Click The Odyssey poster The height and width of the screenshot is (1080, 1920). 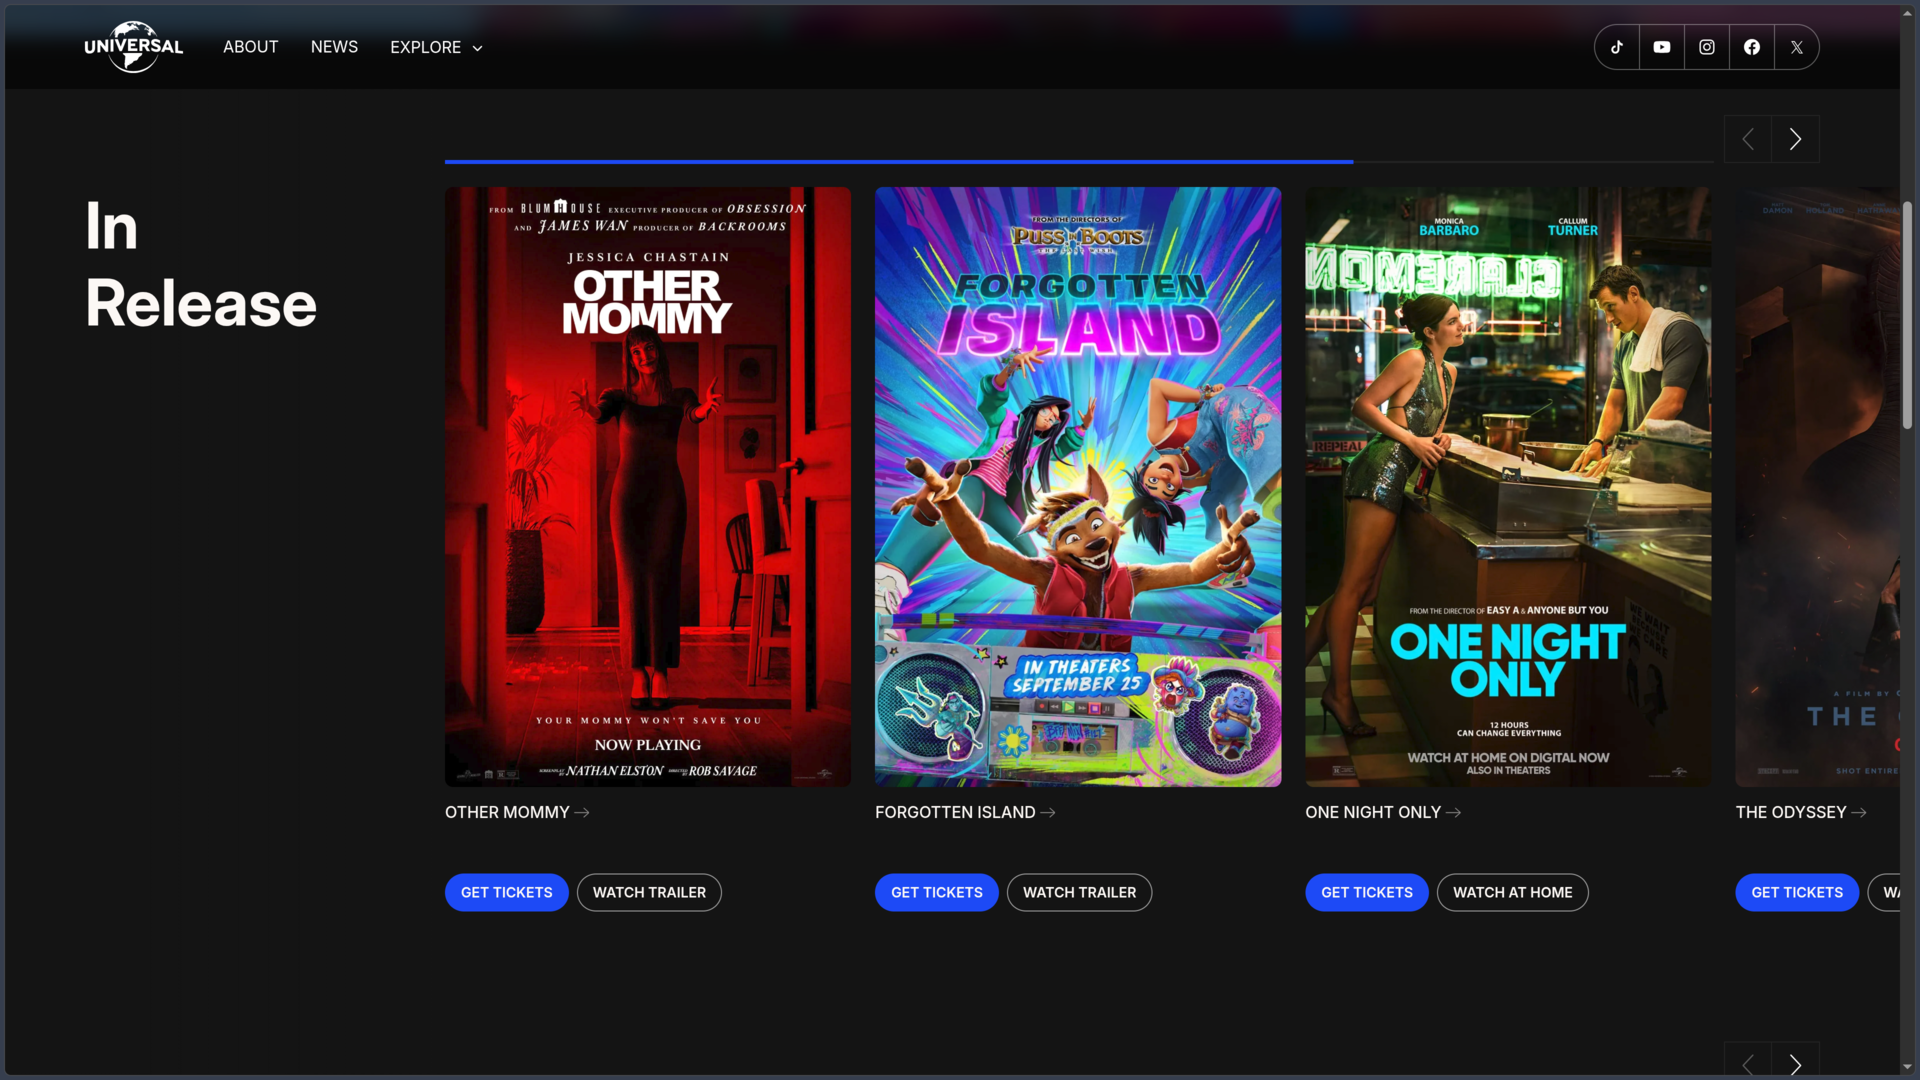coord(1817,487)
